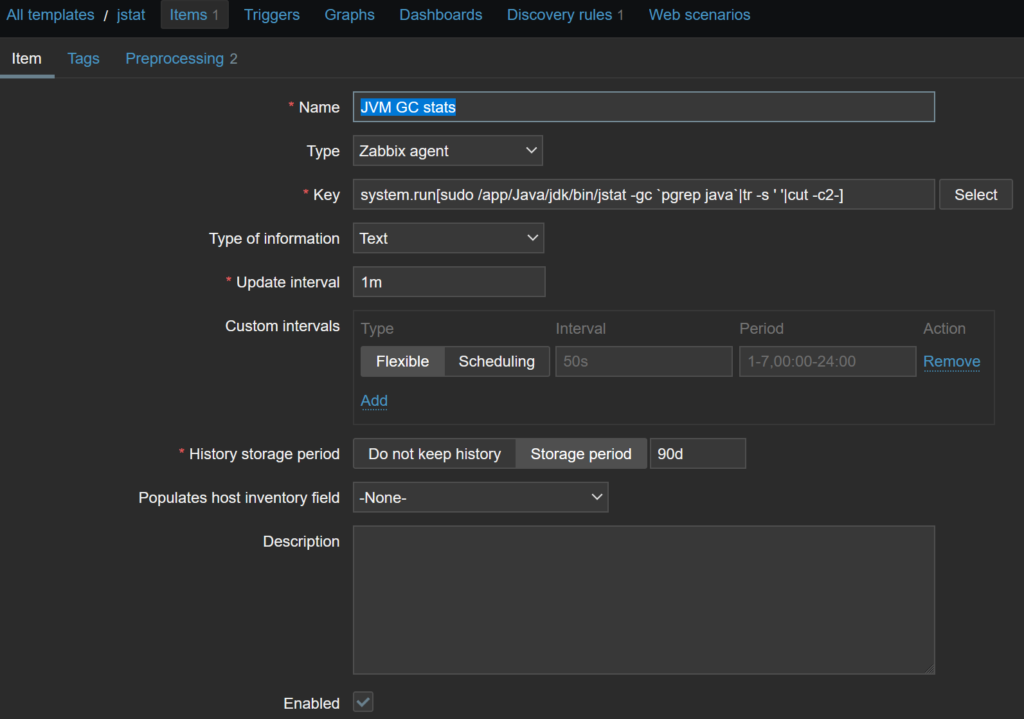Expand the Type of information dropdown

click(x=448, y=238)
